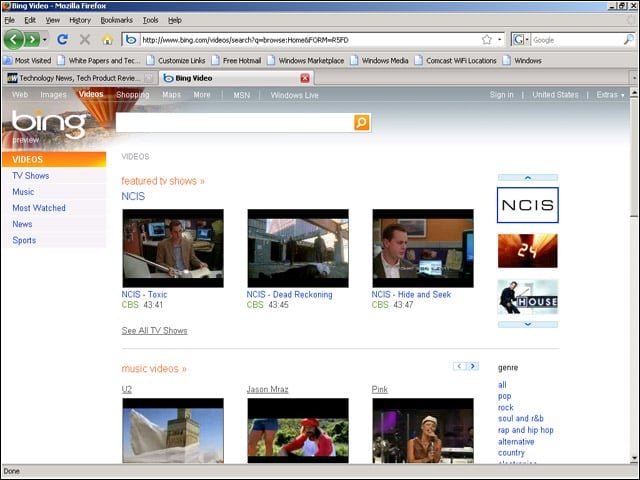Open Free Hotmail bookmark
This screenshot has height=480, width=640.
tap(237, 60)
